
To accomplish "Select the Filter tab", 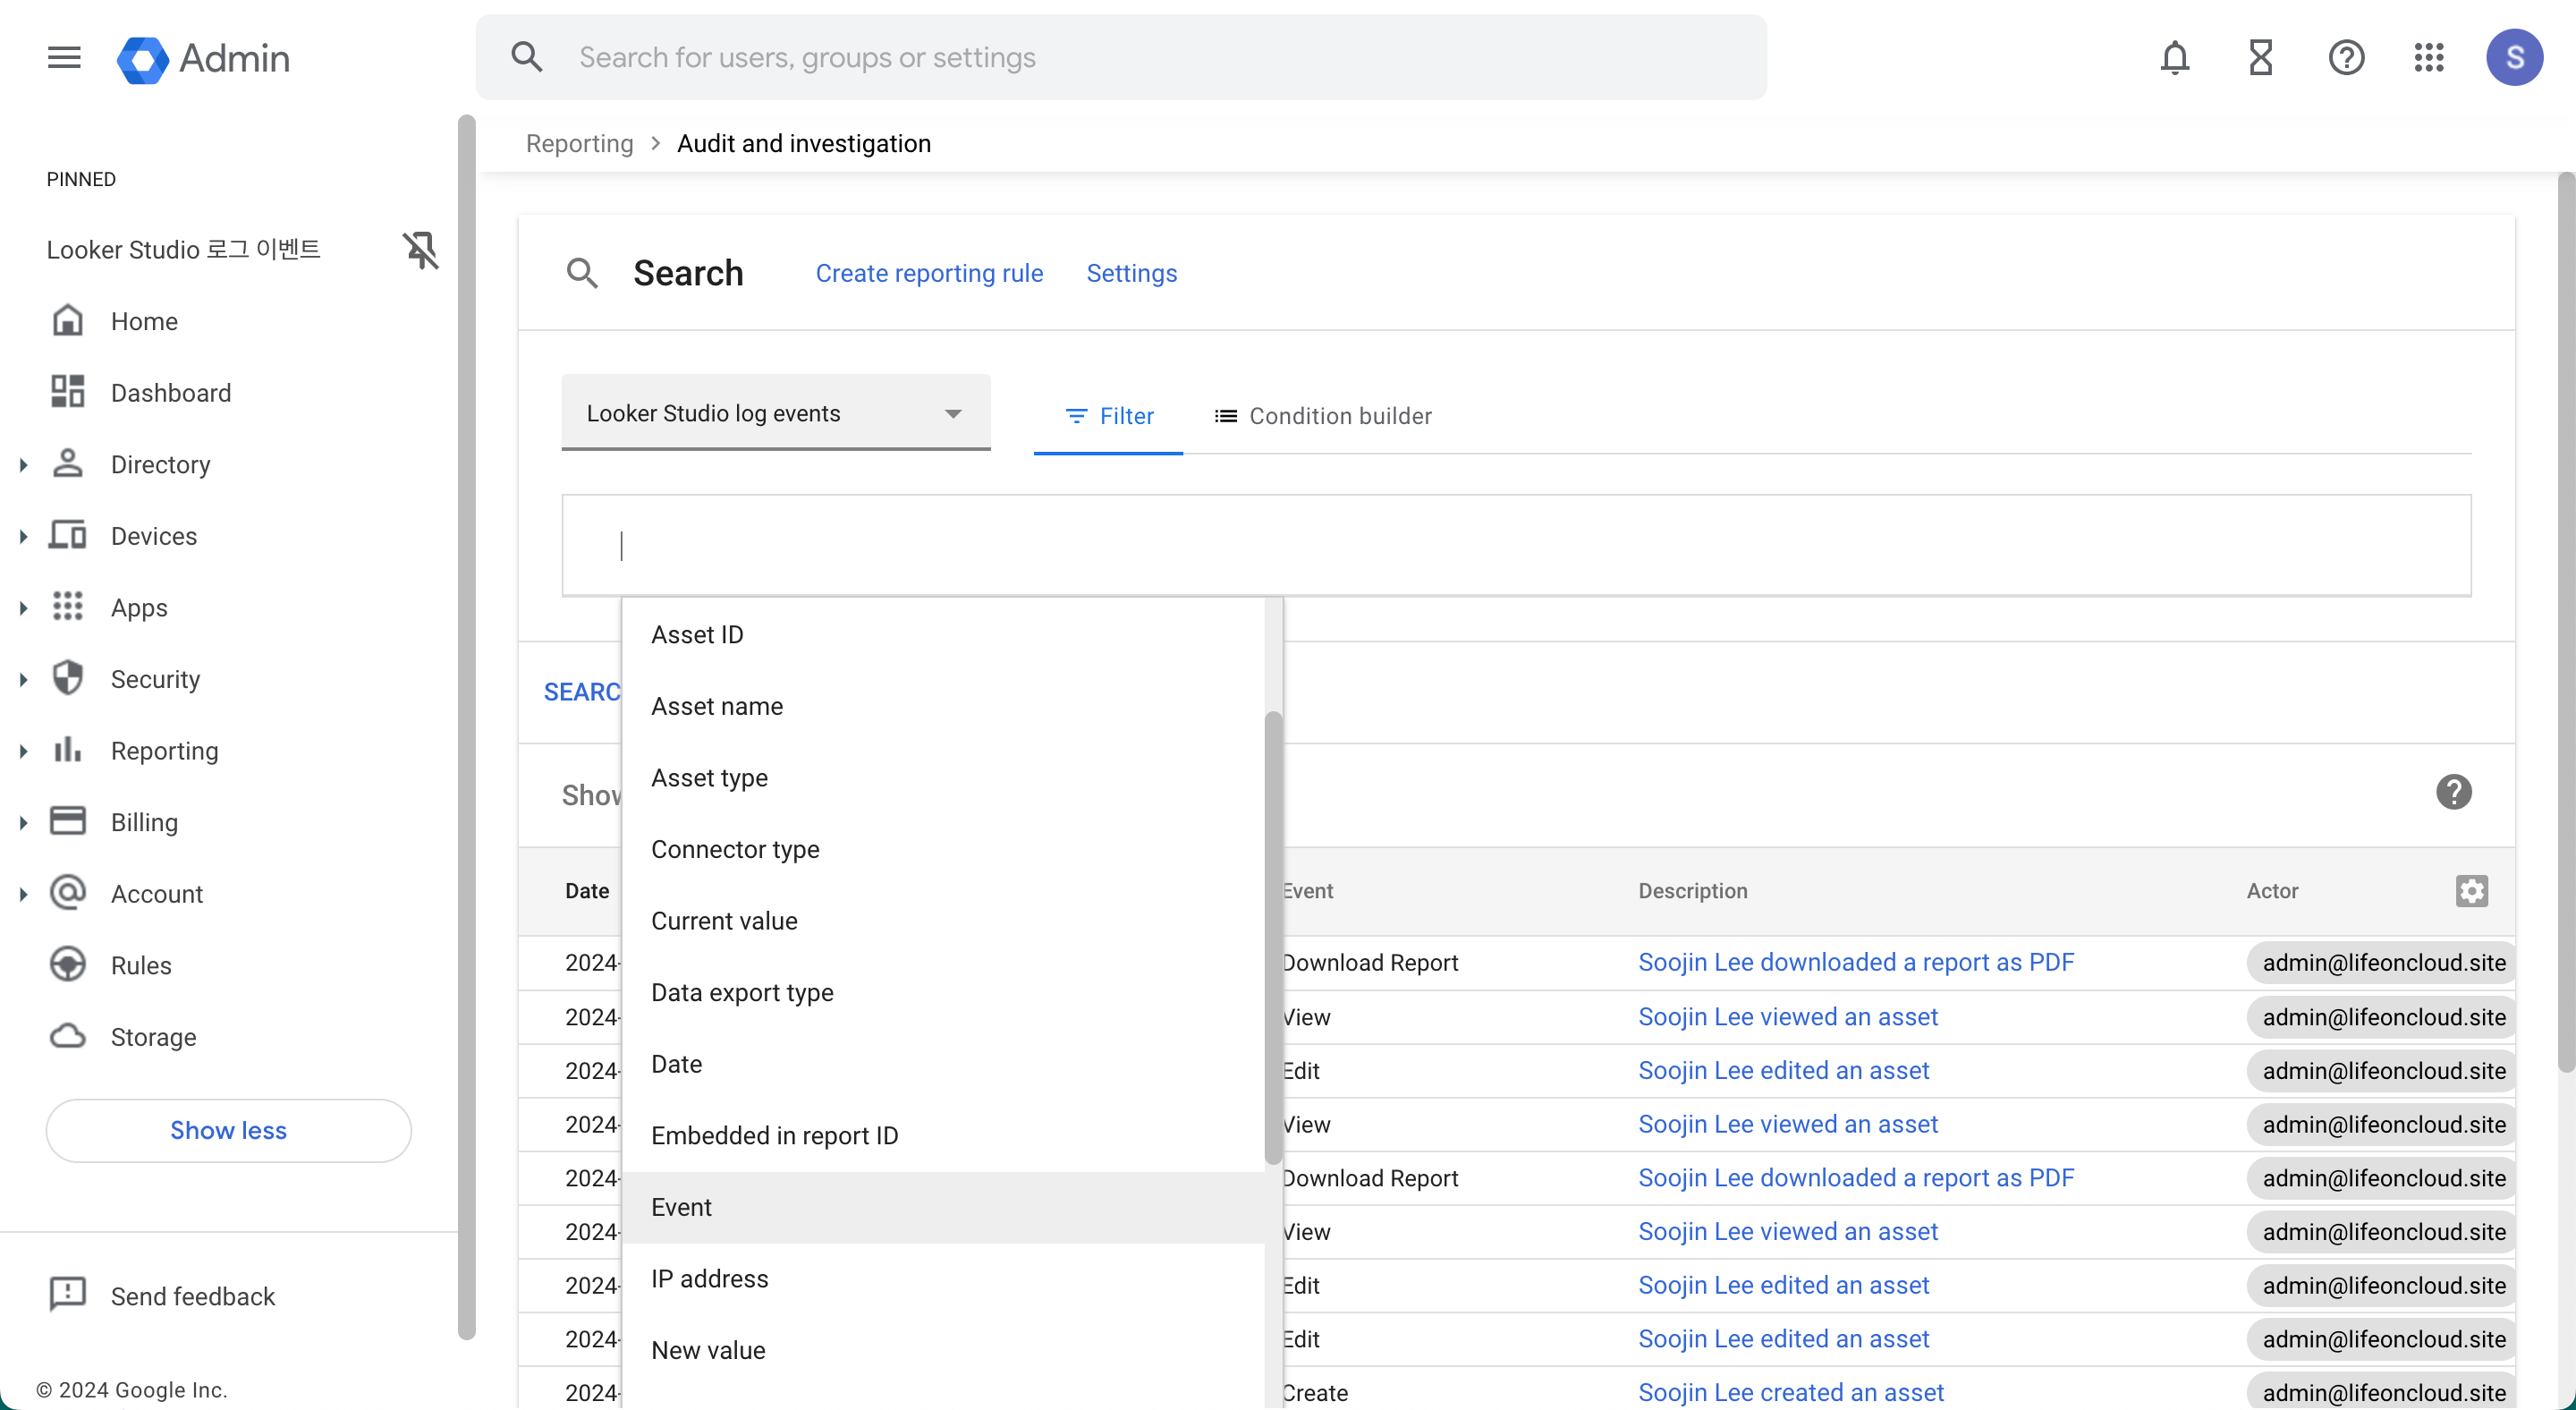I will pyautogui.click(x=1109, y=416).
